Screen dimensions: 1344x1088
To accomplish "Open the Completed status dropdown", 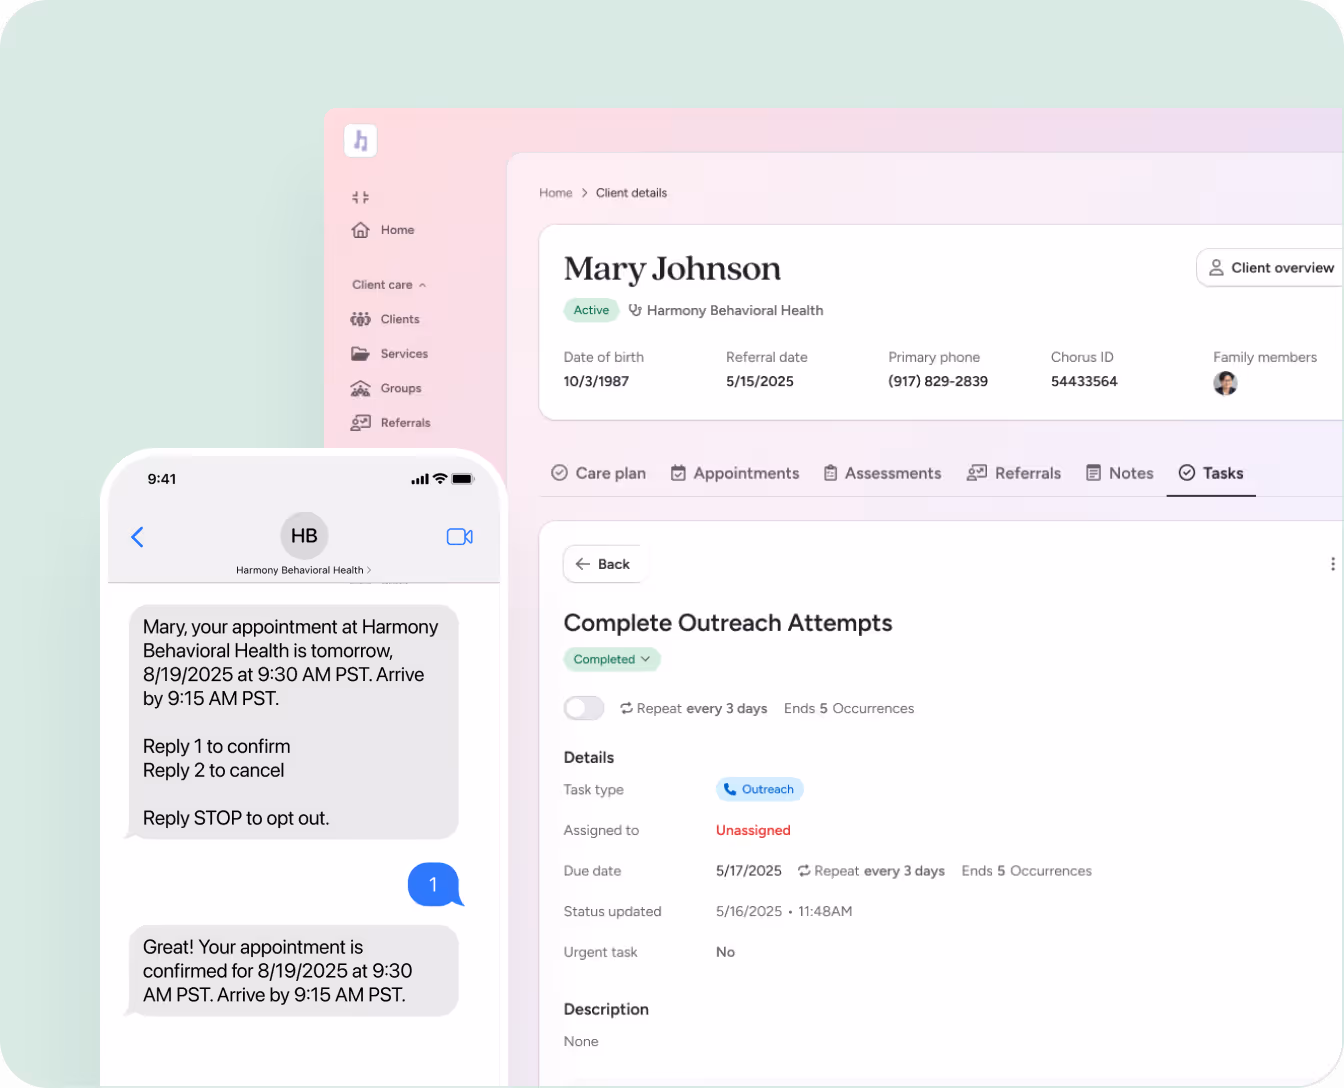I will click(x=611, y=659).
